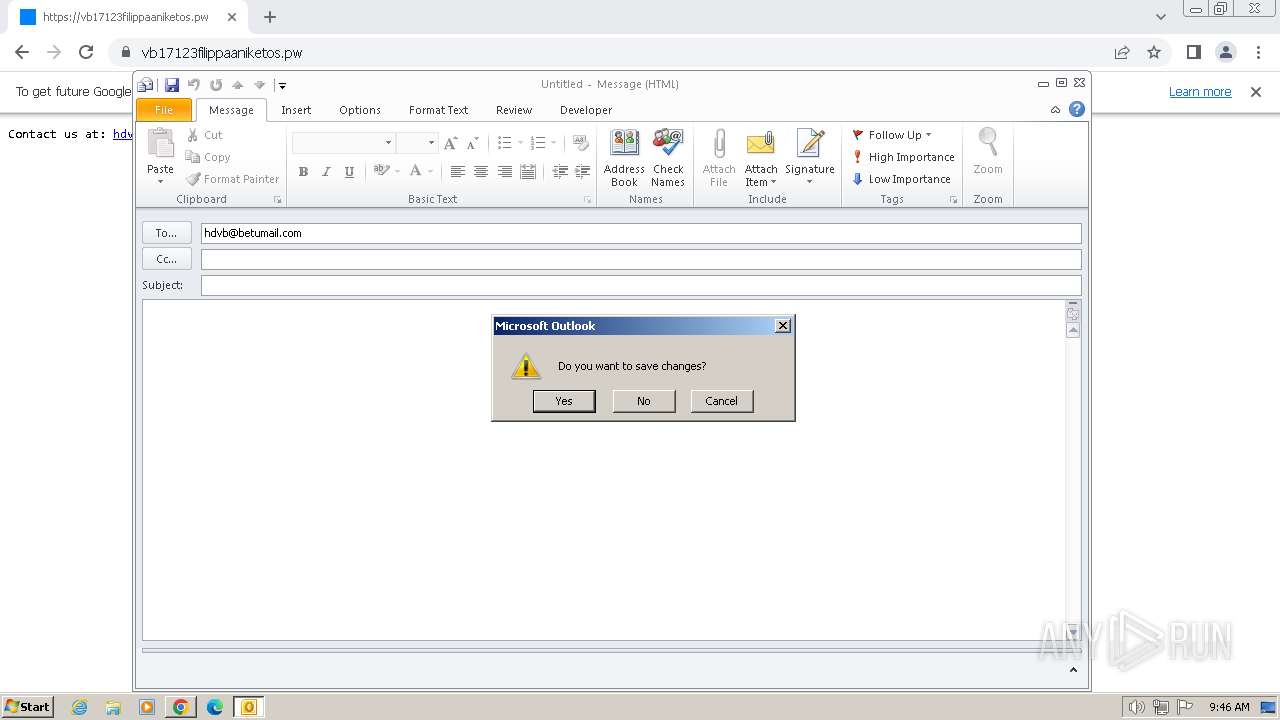Toggle the Numbering list button

point(538,143)
